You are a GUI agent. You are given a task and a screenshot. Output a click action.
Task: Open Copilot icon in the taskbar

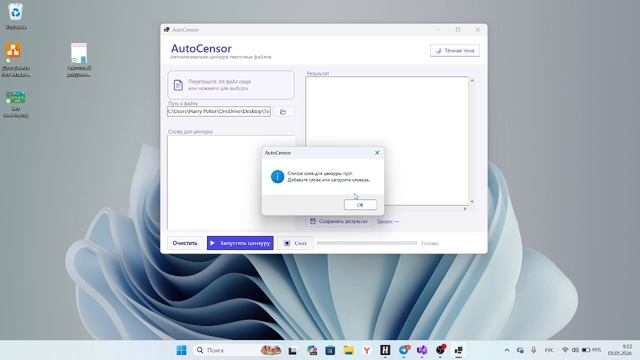[312, 350]
